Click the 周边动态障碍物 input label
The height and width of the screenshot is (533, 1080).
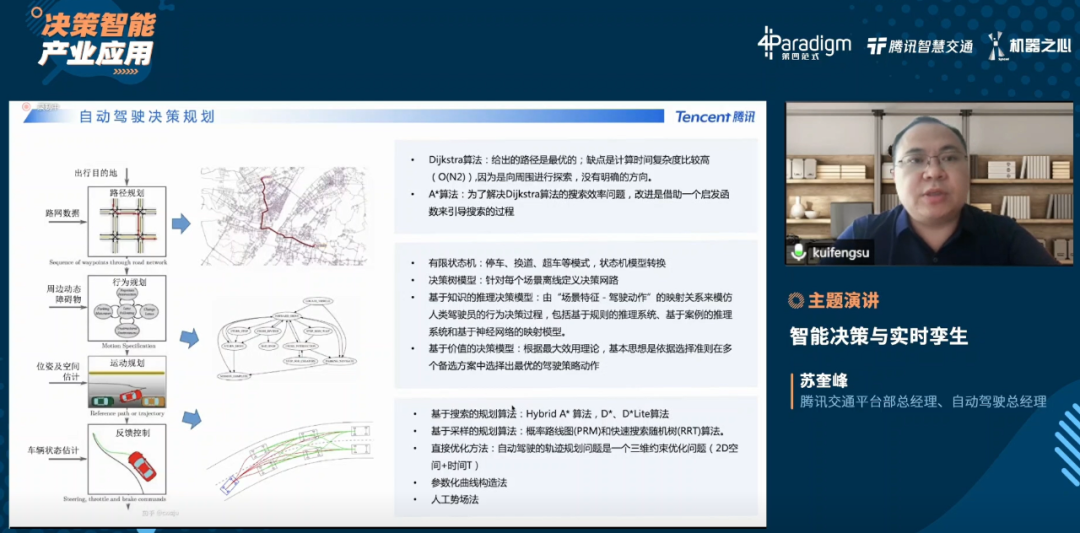tap(63, 293)
